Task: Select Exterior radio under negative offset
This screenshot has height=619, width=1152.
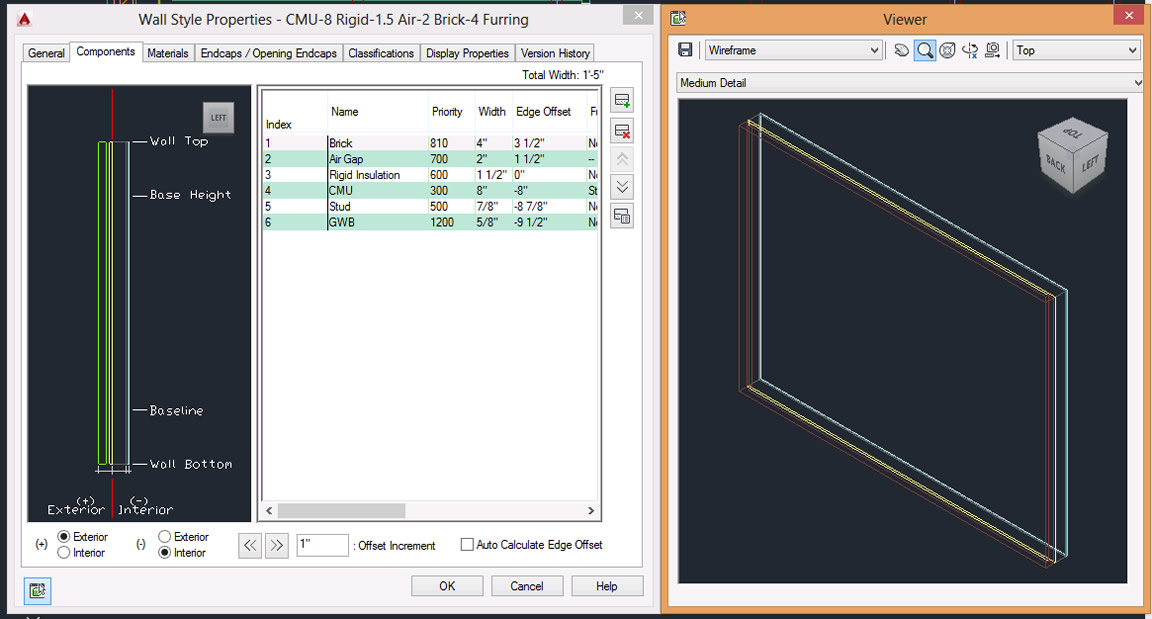Action: 165,537
